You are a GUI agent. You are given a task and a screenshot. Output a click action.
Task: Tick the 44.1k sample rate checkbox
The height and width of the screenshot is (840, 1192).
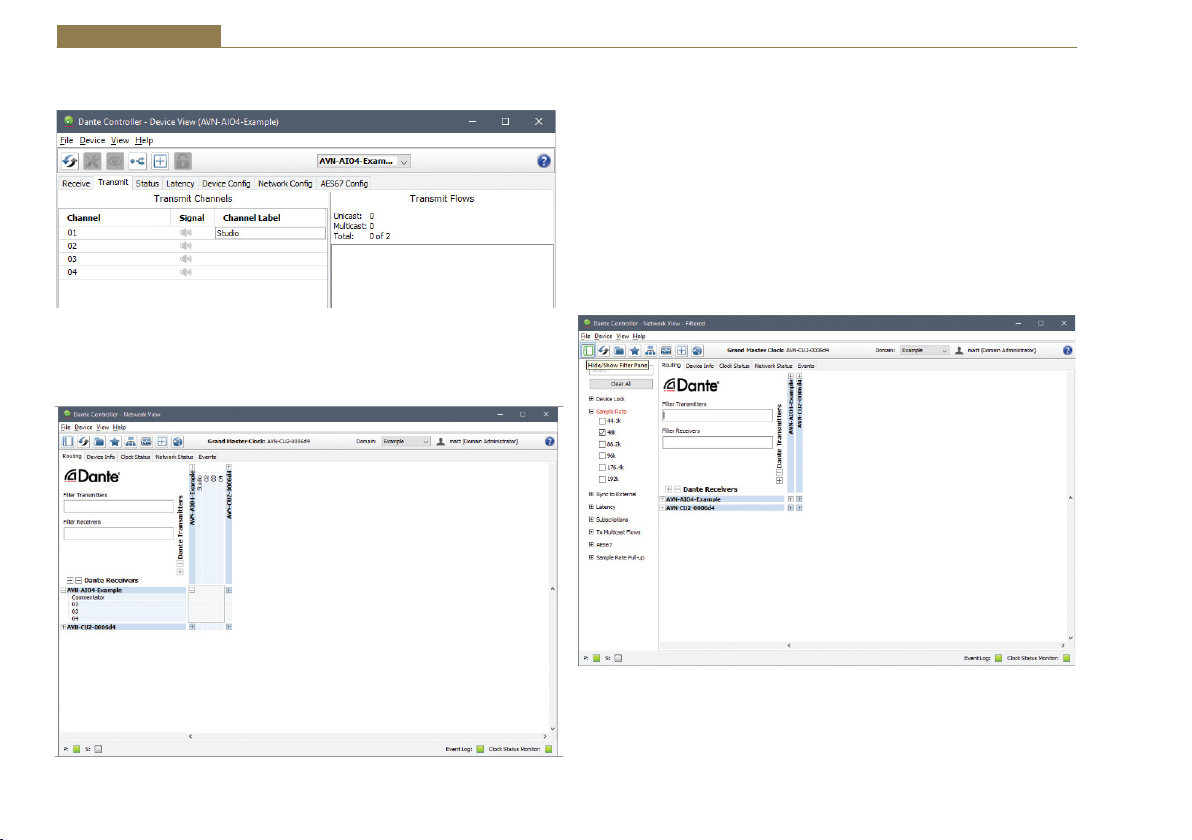click(x=602, y=421)
